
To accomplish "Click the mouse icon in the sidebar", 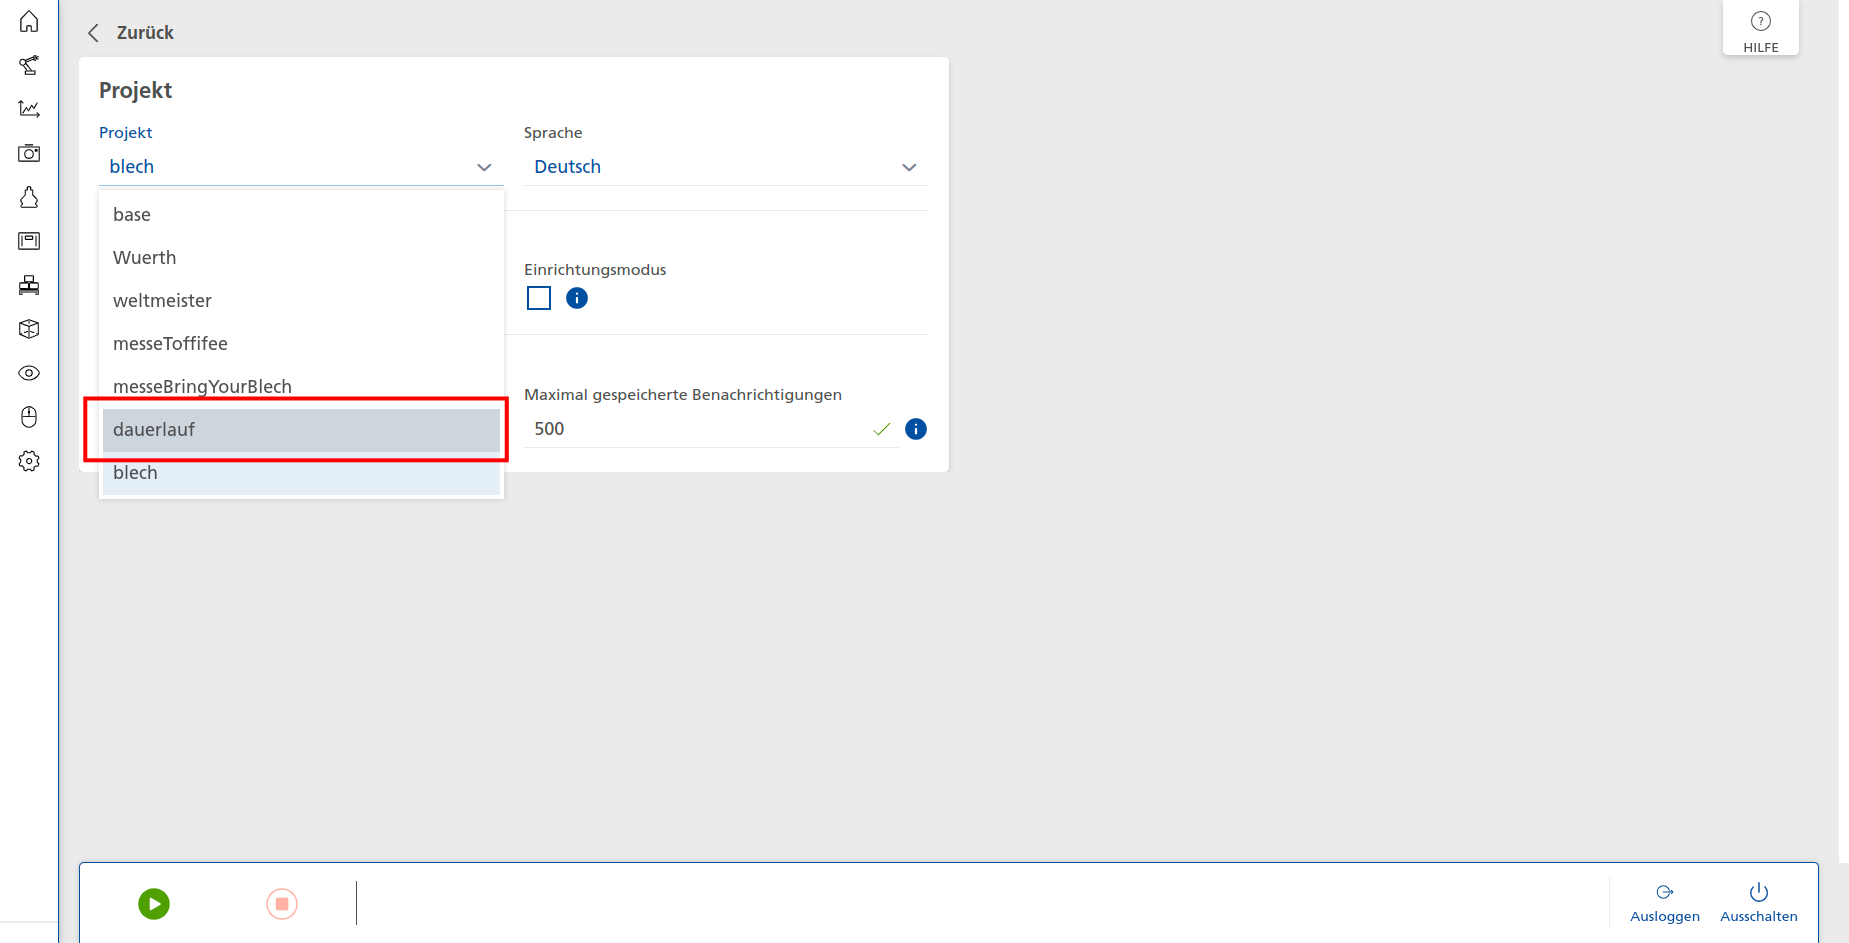I will pyautogui.click(x=29, y=417).
